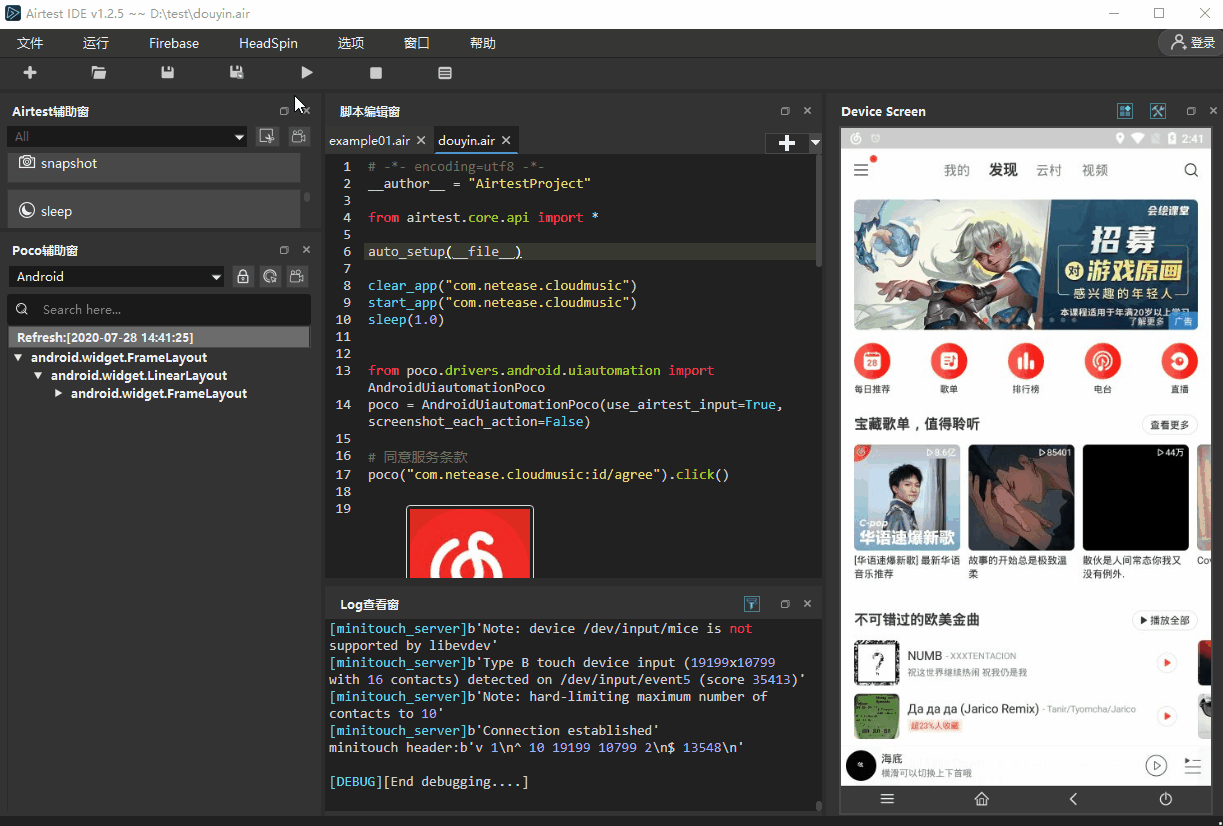Viewport: 1223px width, 826px height.
Task: Tap the 直播 live icon
Action: [1180, 361]
